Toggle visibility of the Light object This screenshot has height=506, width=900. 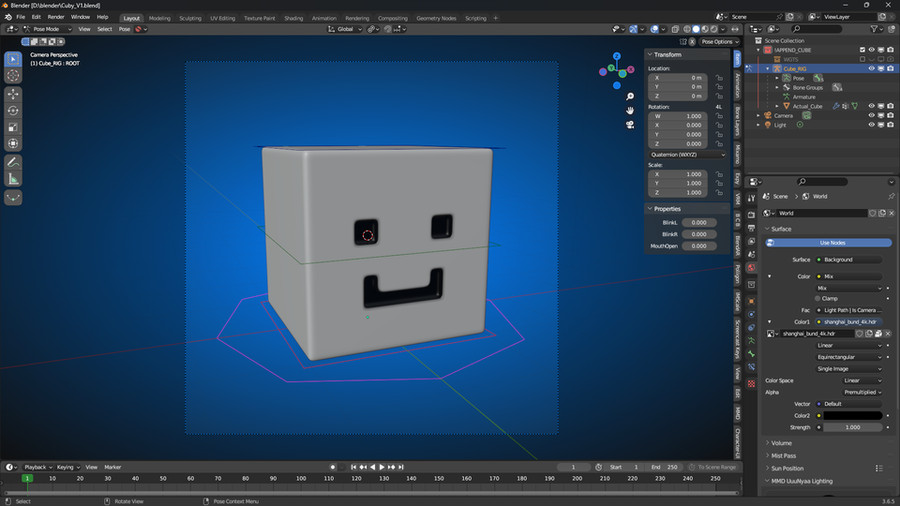871,124
